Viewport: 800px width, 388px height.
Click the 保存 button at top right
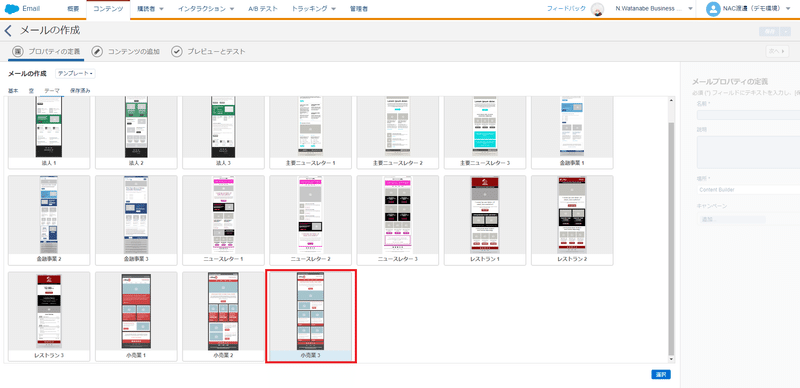(x=769, y=31)
